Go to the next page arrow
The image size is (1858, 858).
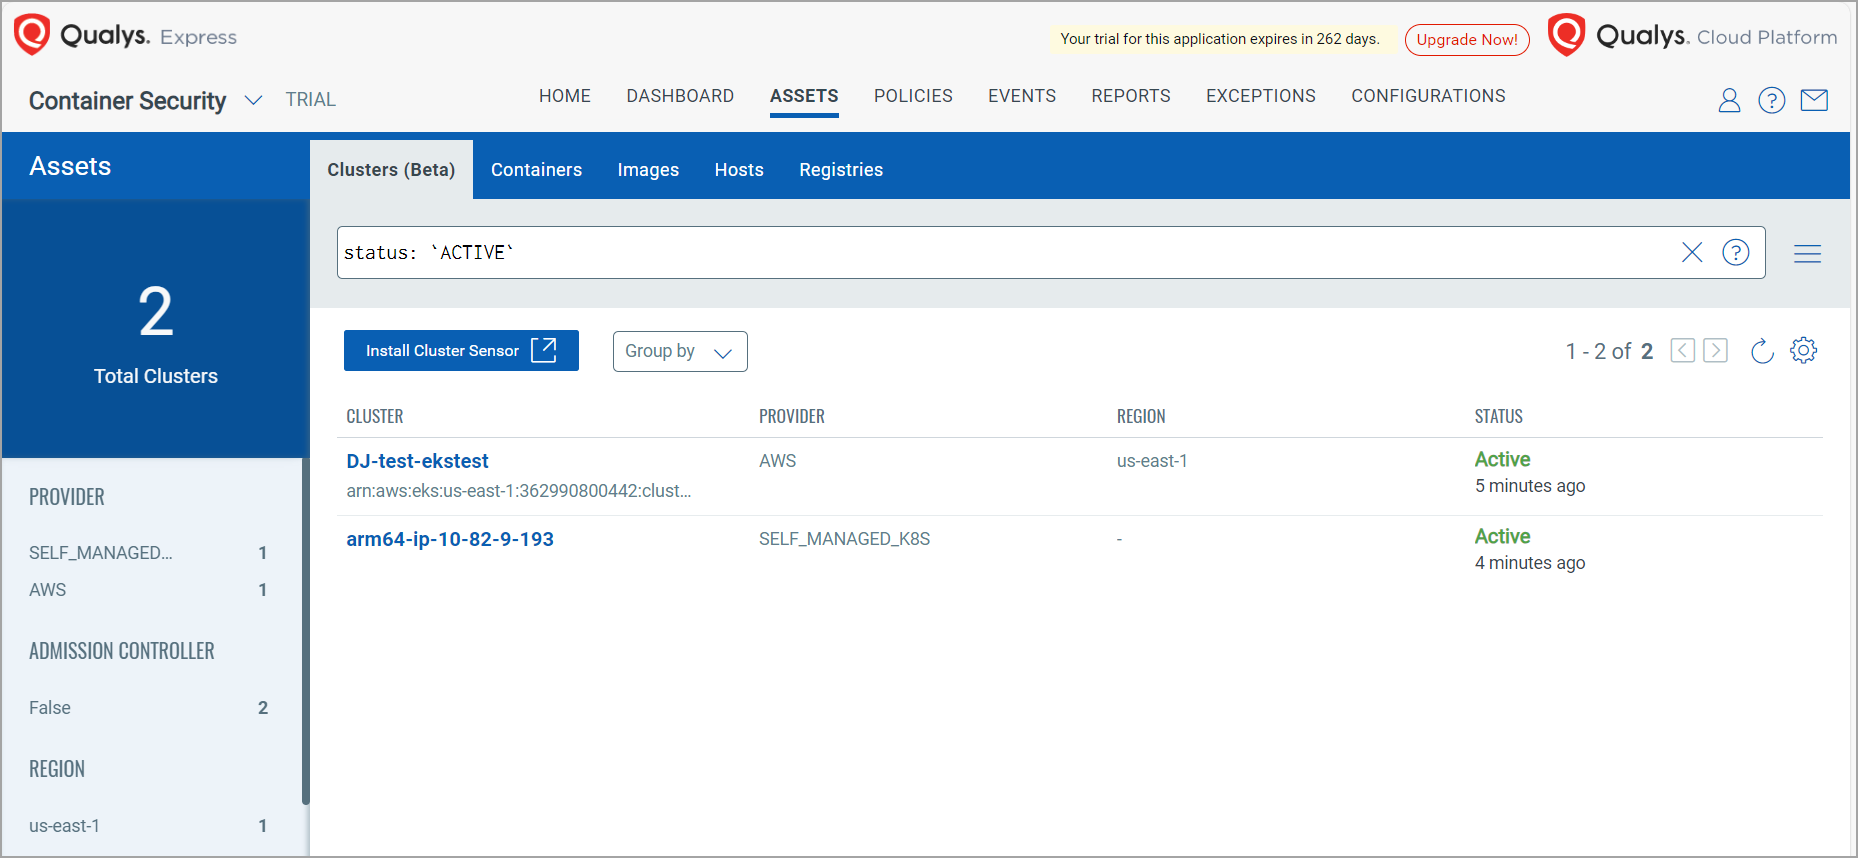1715,351
